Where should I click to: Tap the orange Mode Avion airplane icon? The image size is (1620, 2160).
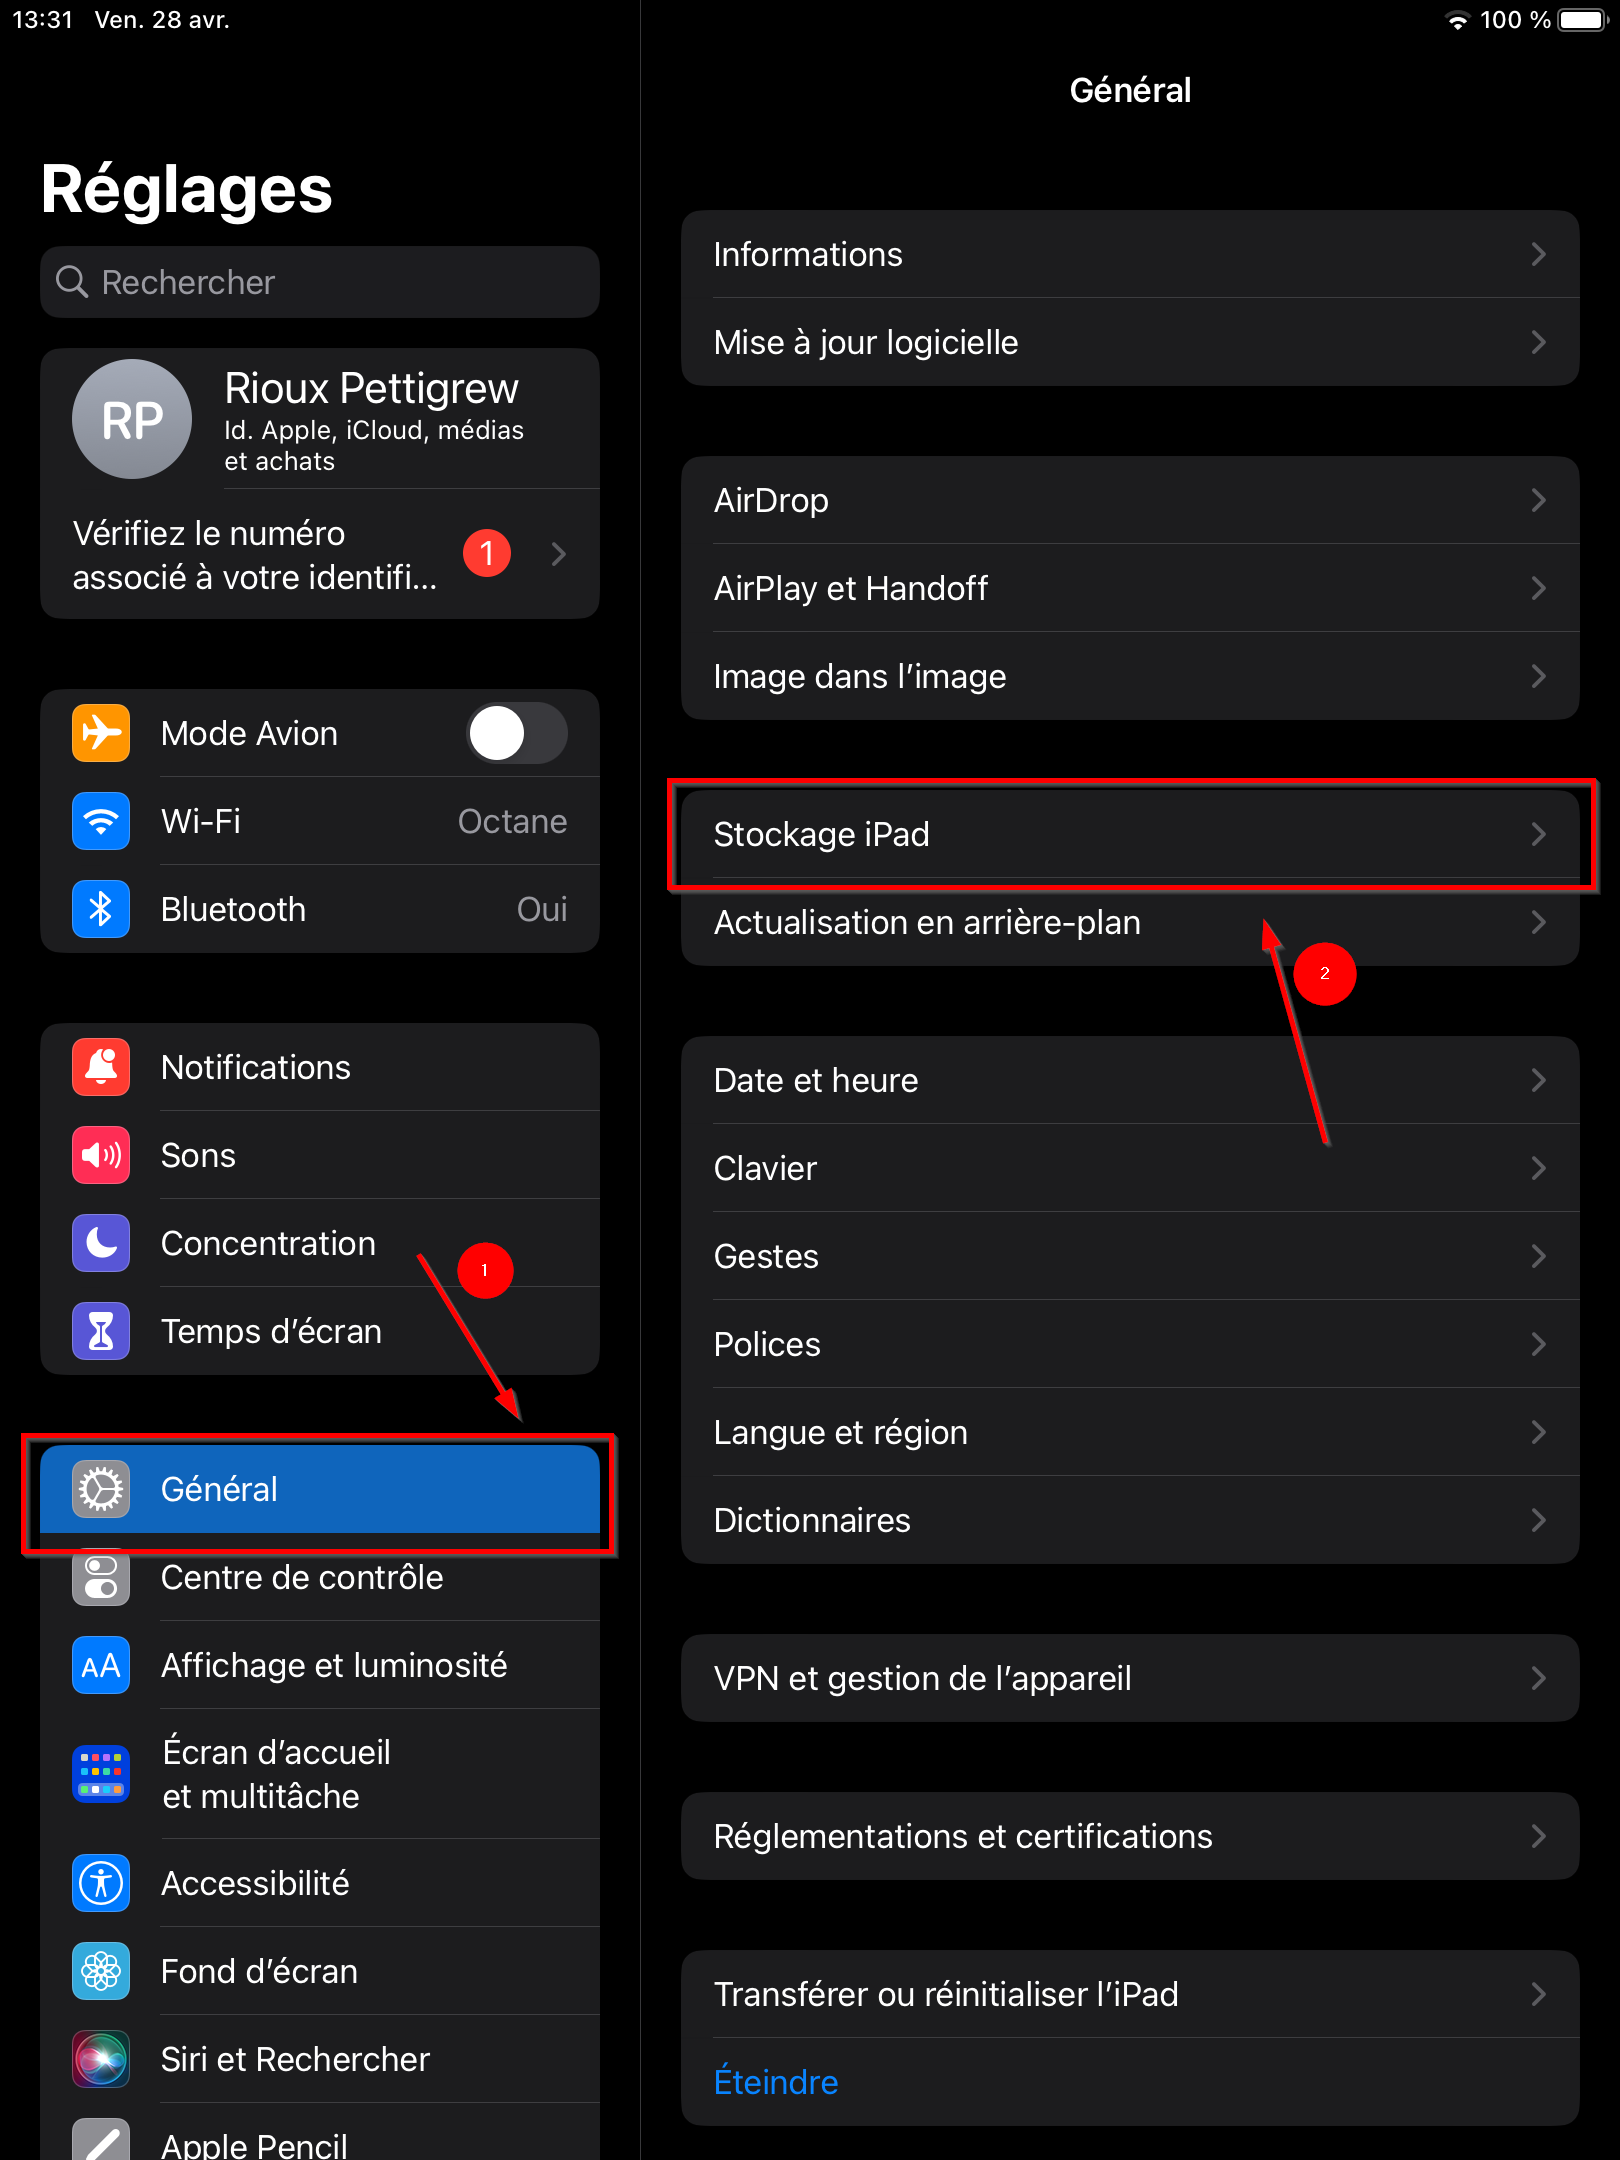click(x=101, y=733)
